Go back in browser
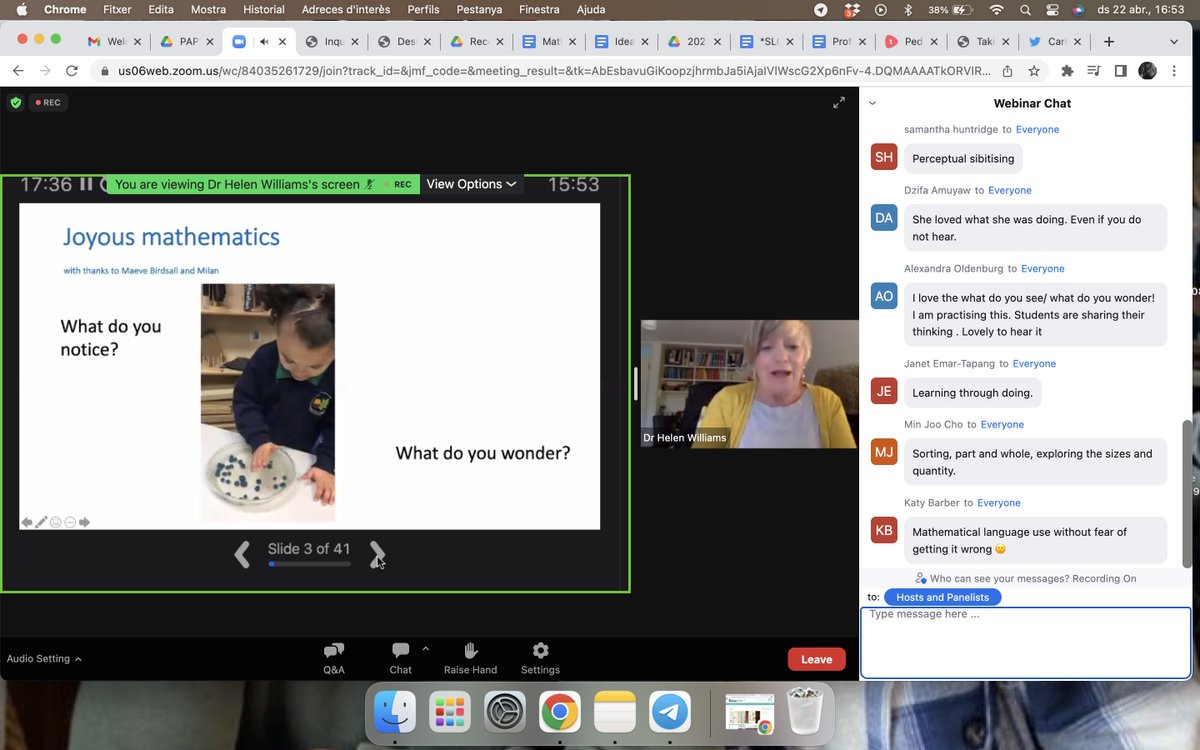 point(17,71)
